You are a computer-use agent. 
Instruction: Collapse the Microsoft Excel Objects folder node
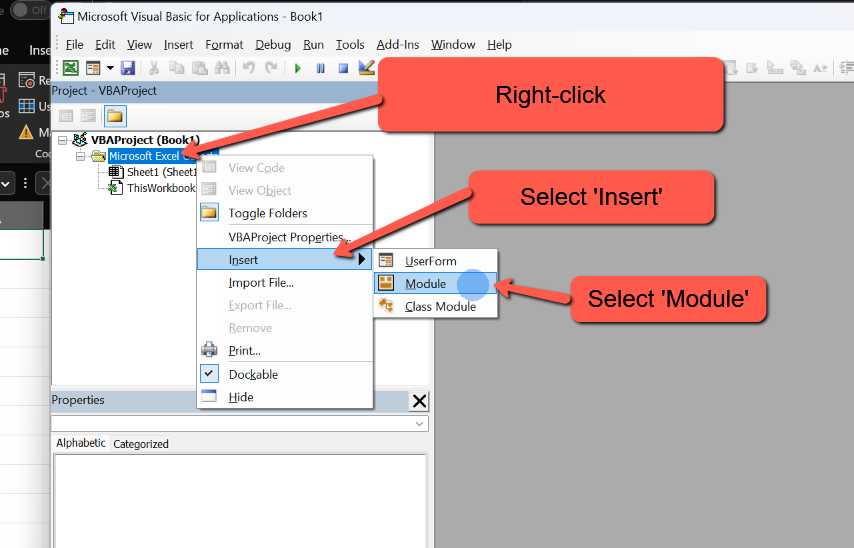80,156
